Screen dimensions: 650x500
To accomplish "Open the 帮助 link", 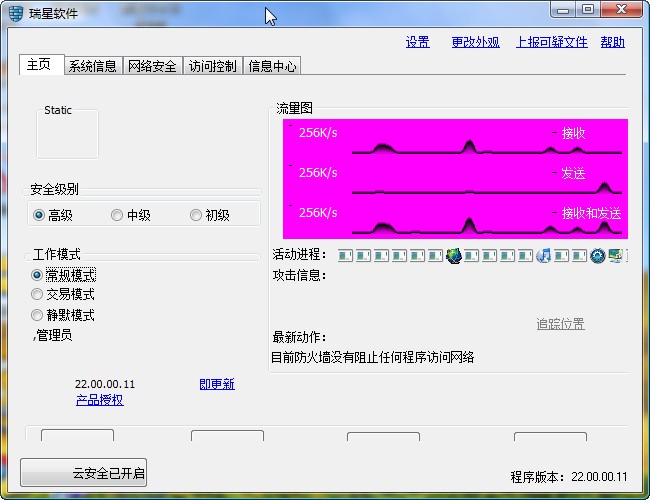I will coord(613,42).
